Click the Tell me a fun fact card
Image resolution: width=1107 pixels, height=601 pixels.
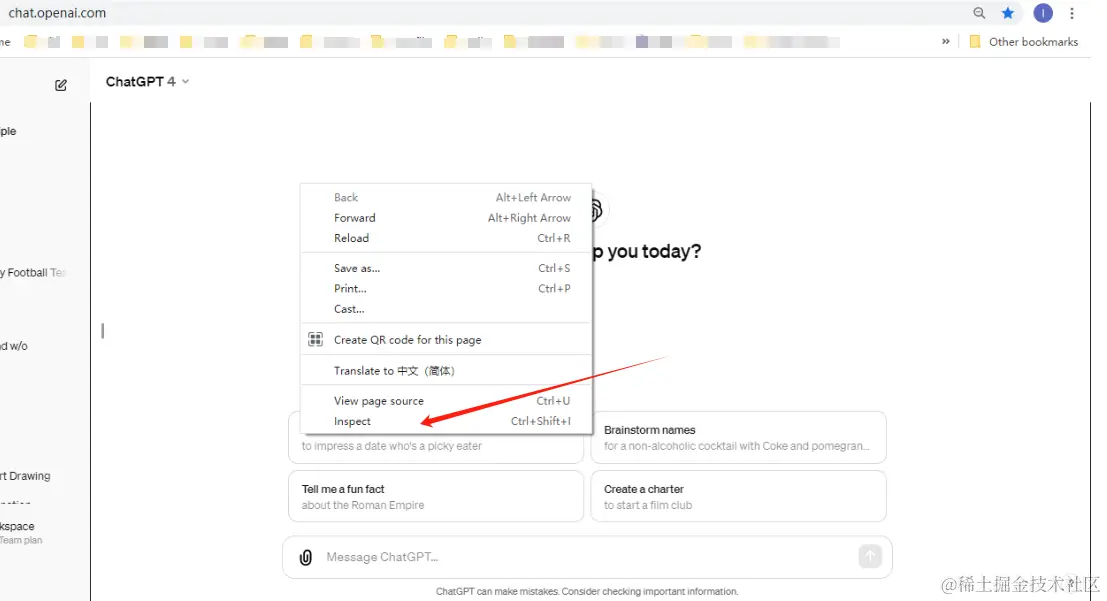point(436,496)
